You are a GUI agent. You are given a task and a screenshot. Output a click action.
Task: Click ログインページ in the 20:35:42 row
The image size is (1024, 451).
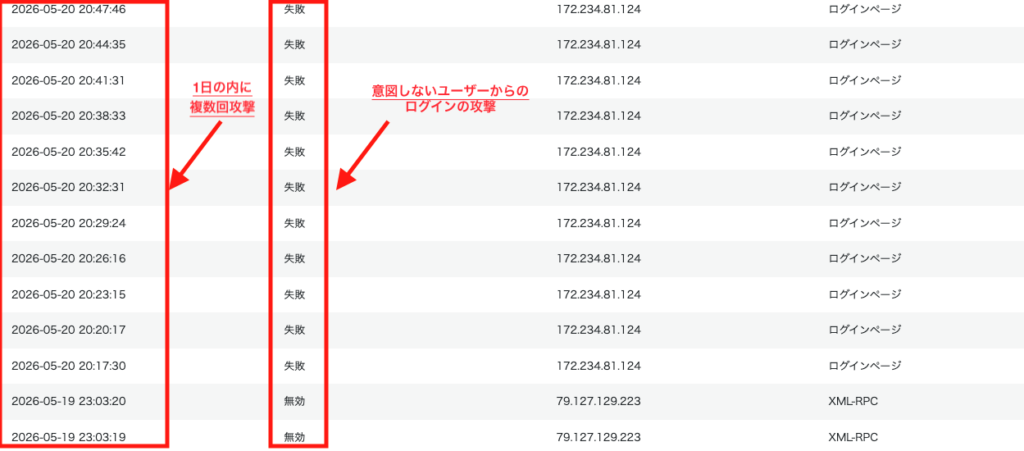(865, 151)
